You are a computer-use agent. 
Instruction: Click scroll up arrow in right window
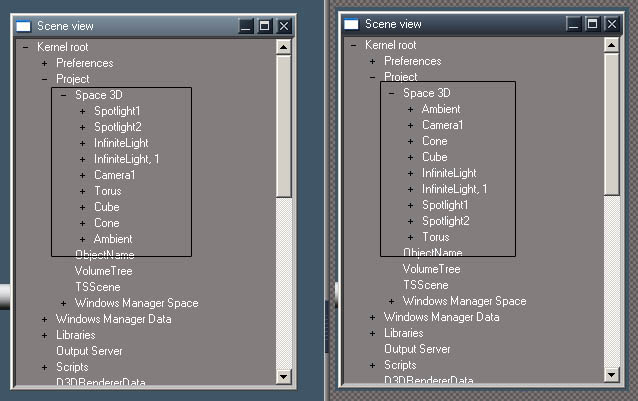(611, 45)
